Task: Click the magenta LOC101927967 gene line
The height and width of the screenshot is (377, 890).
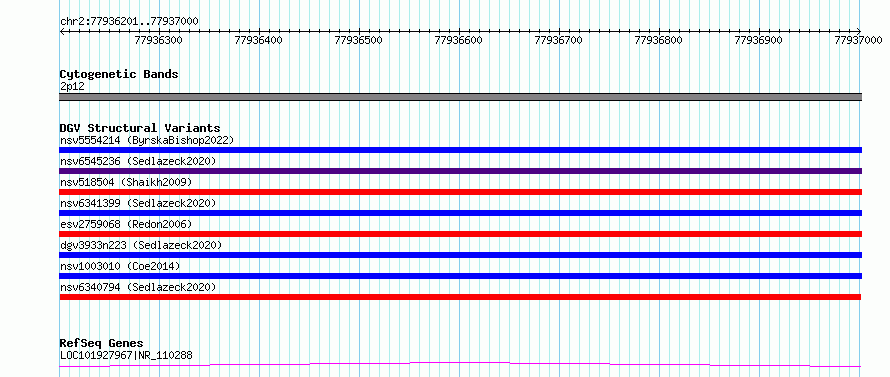Action: pyautogui.click(x=460, y=364)
